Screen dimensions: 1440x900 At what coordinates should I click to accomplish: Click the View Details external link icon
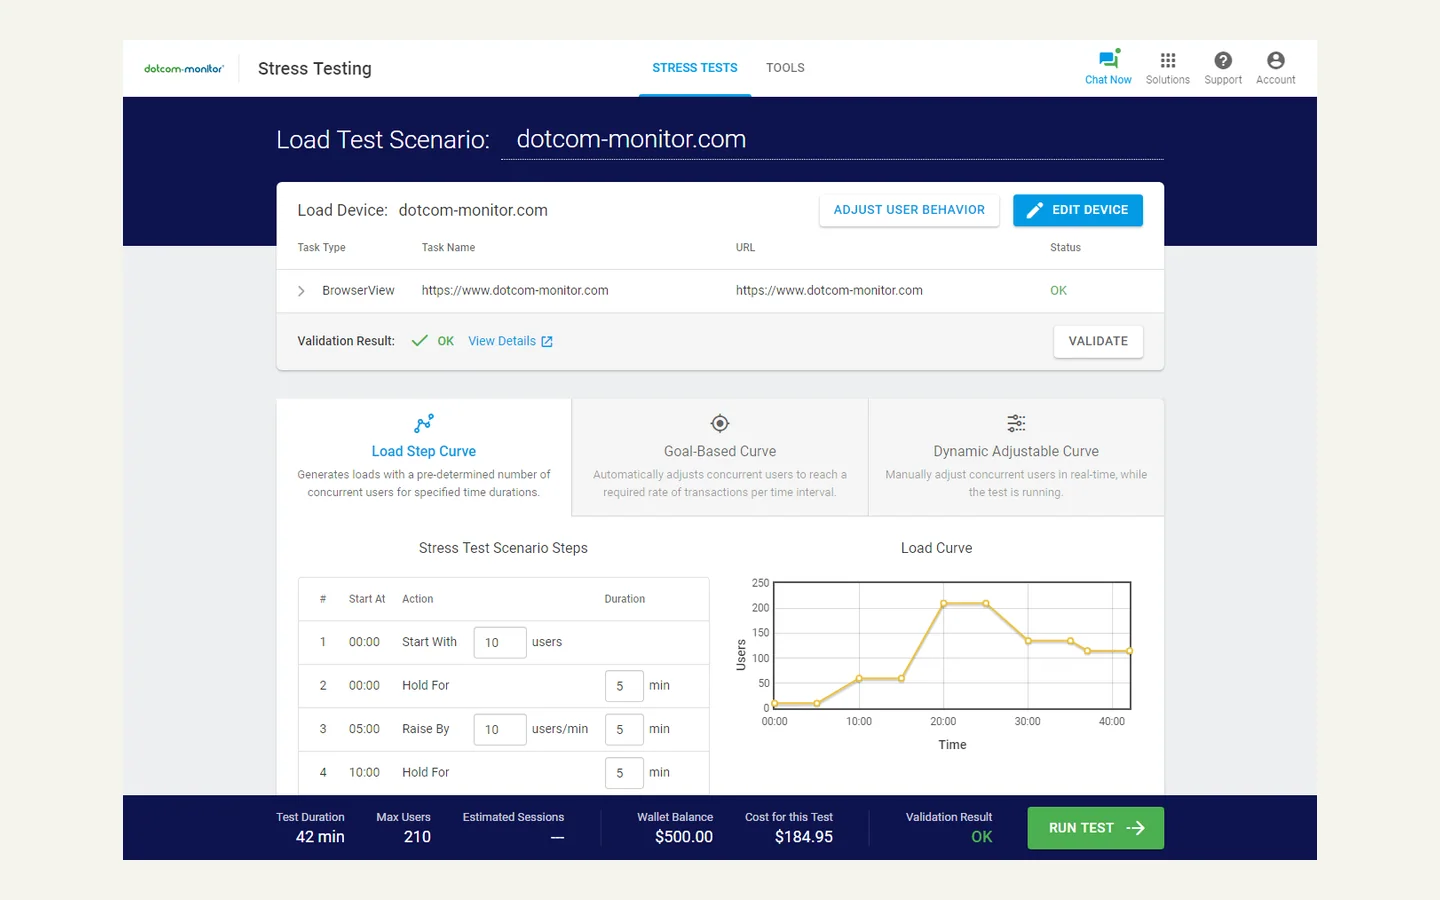coord(547,342)
